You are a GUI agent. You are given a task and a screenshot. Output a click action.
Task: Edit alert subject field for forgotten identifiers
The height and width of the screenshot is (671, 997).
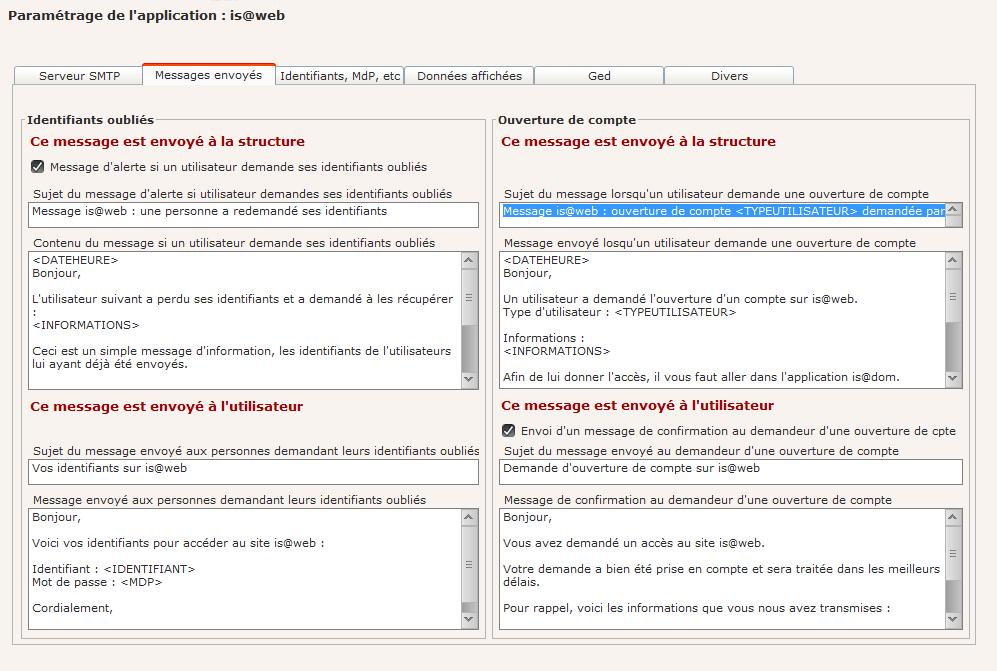coord(253,215)
